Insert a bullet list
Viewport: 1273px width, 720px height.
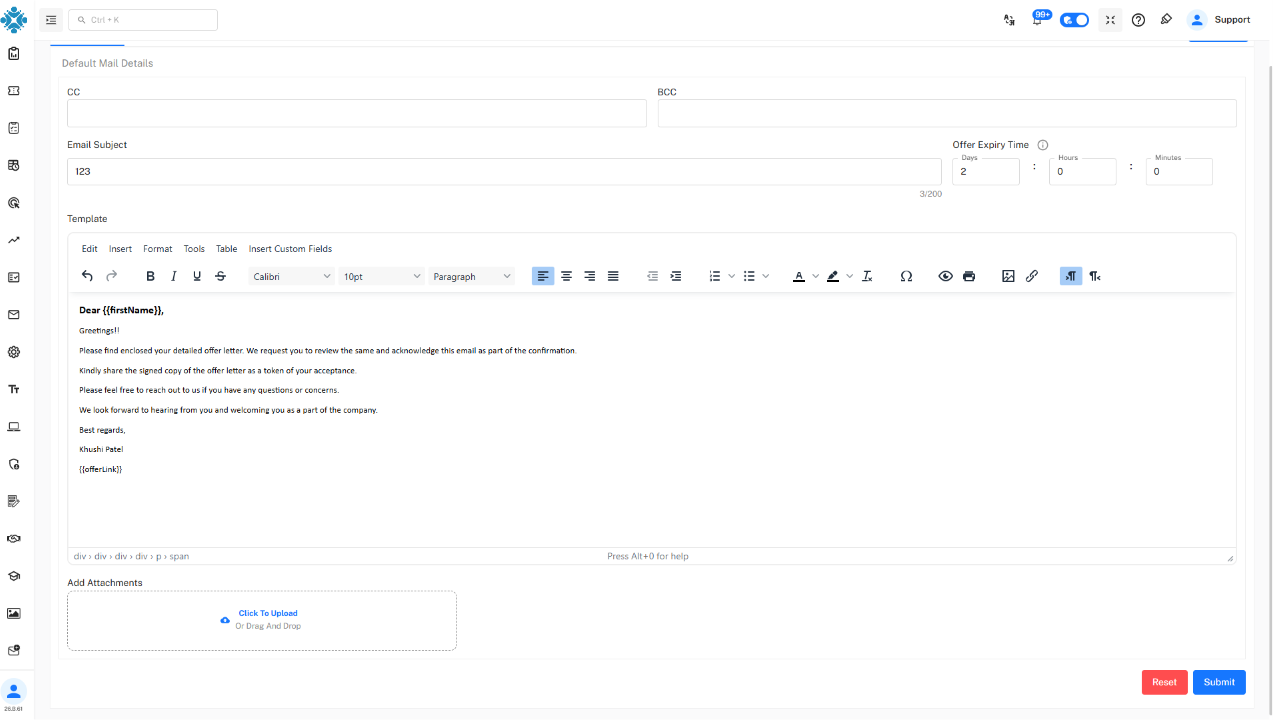pyautogui.click(x=749, y=276)
